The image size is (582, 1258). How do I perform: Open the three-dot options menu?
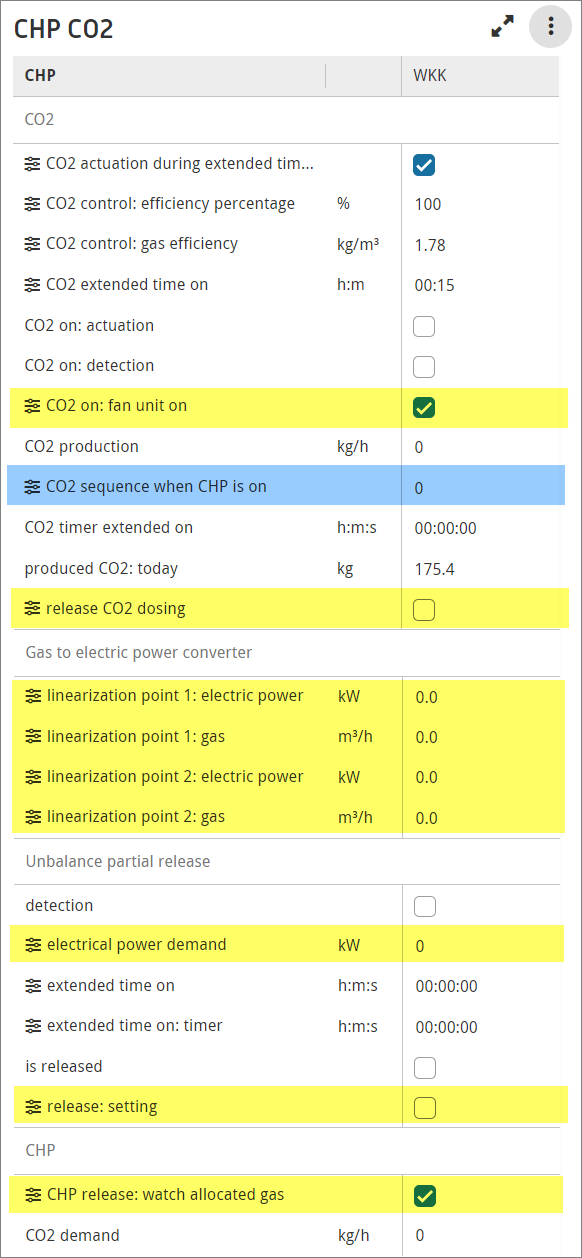click(x=550, y=27)
